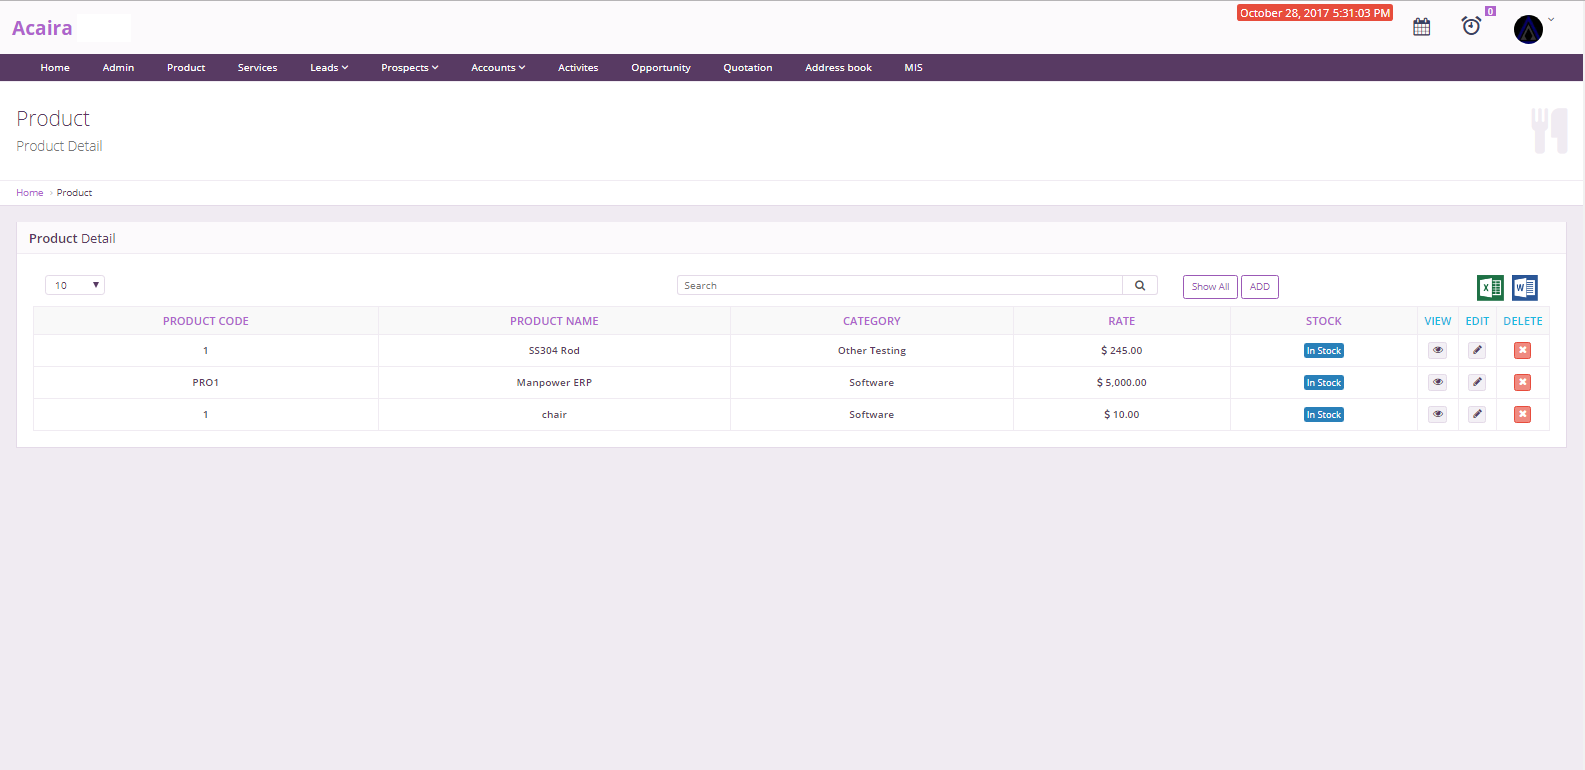Open the calendar icon in header
The image size is (1585, 770).
point(1421,27)
